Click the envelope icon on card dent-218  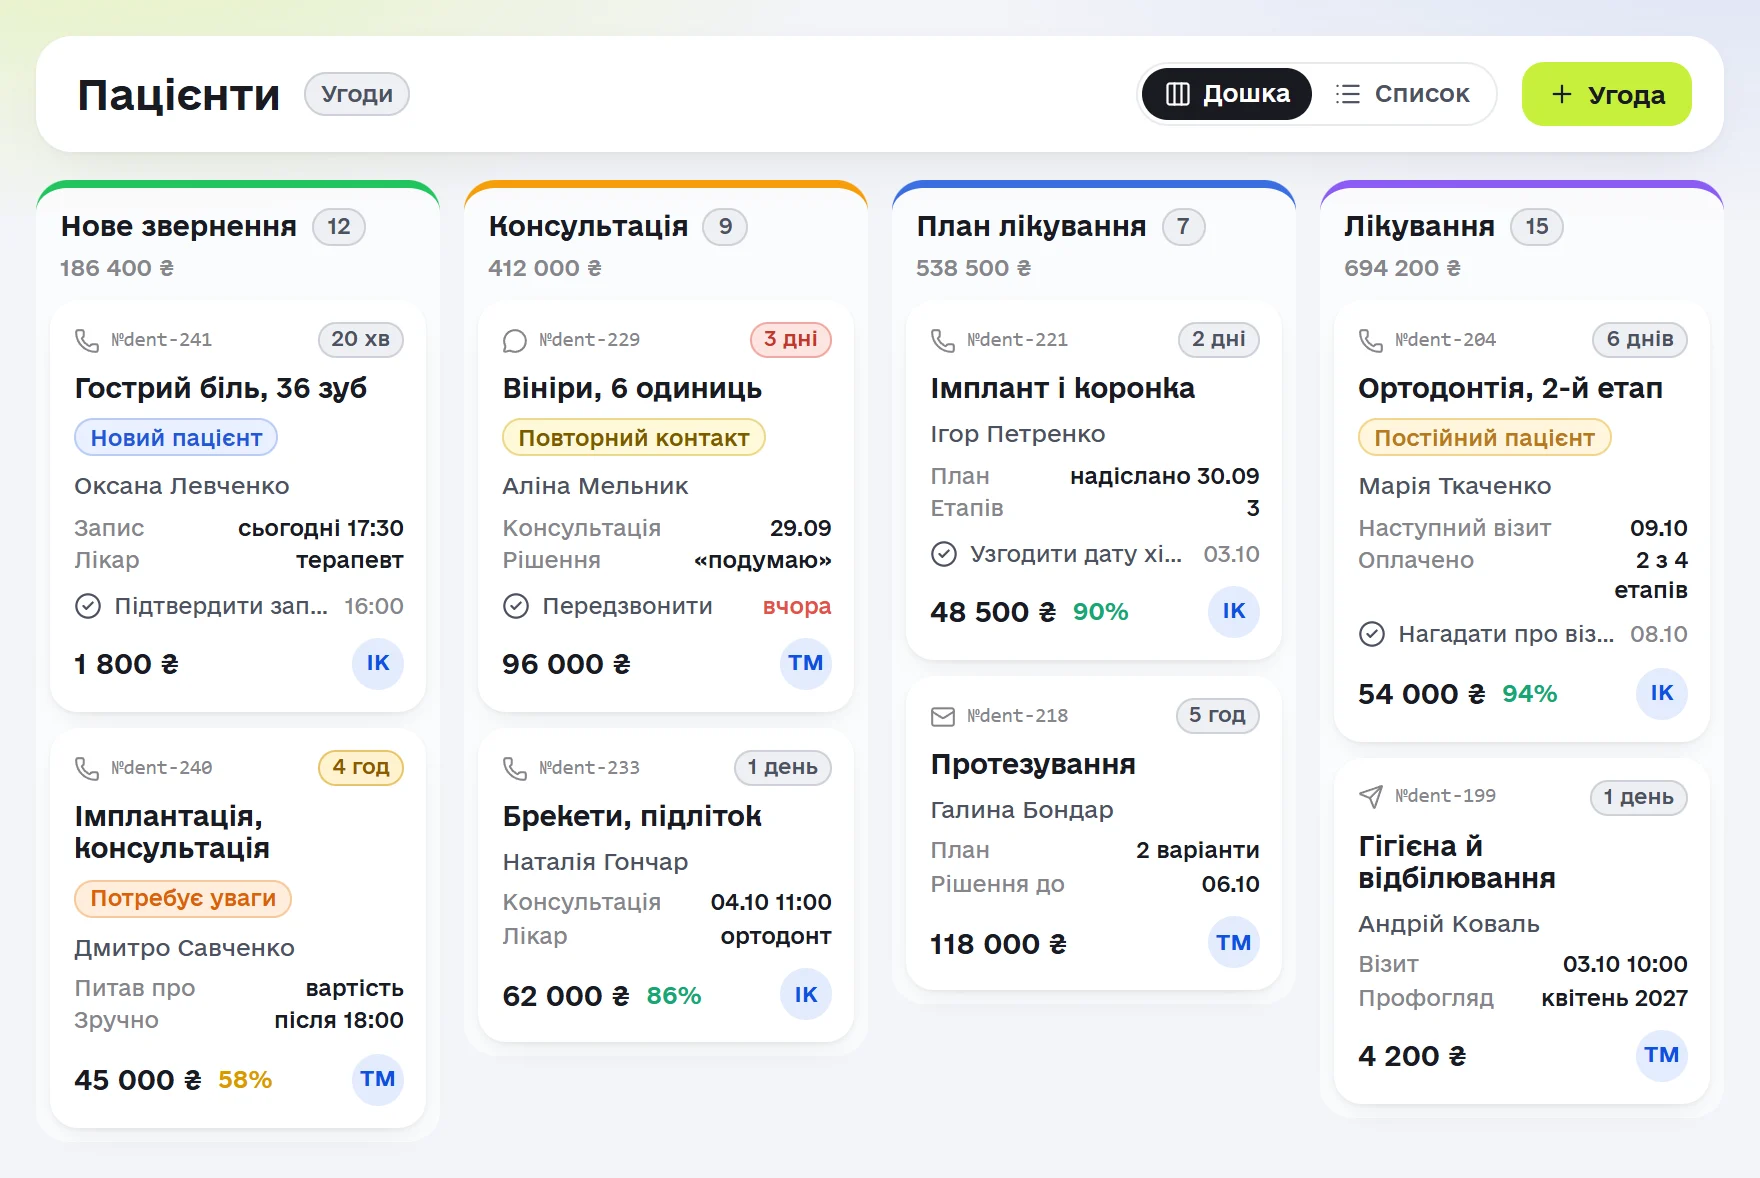[943, 716]
